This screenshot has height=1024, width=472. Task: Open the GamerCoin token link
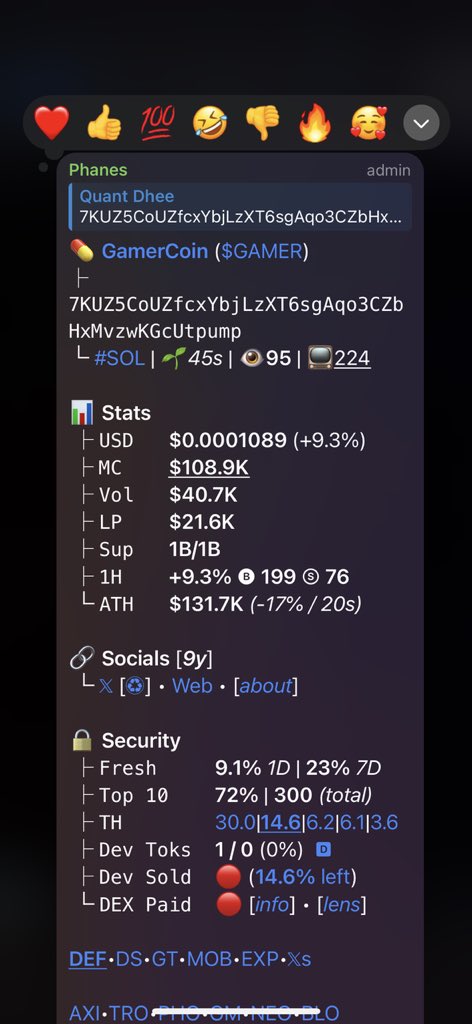point(155,251)
